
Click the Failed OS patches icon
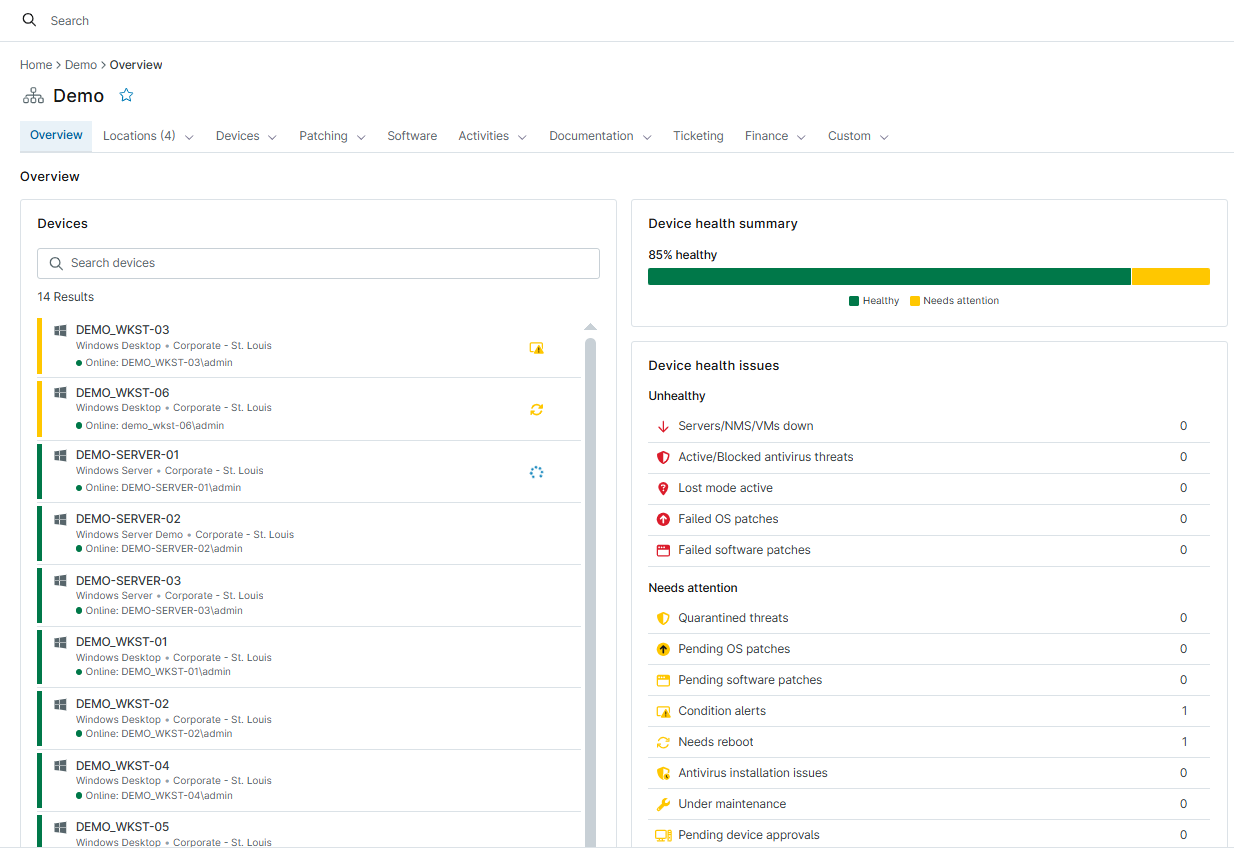tap(662, 519)
